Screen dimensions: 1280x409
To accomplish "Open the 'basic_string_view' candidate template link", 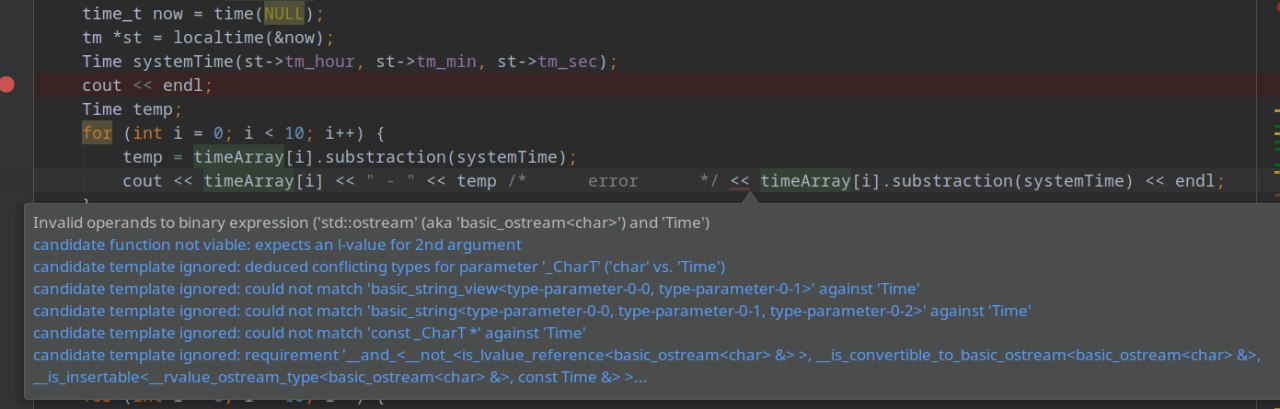I will coord(476,288).
